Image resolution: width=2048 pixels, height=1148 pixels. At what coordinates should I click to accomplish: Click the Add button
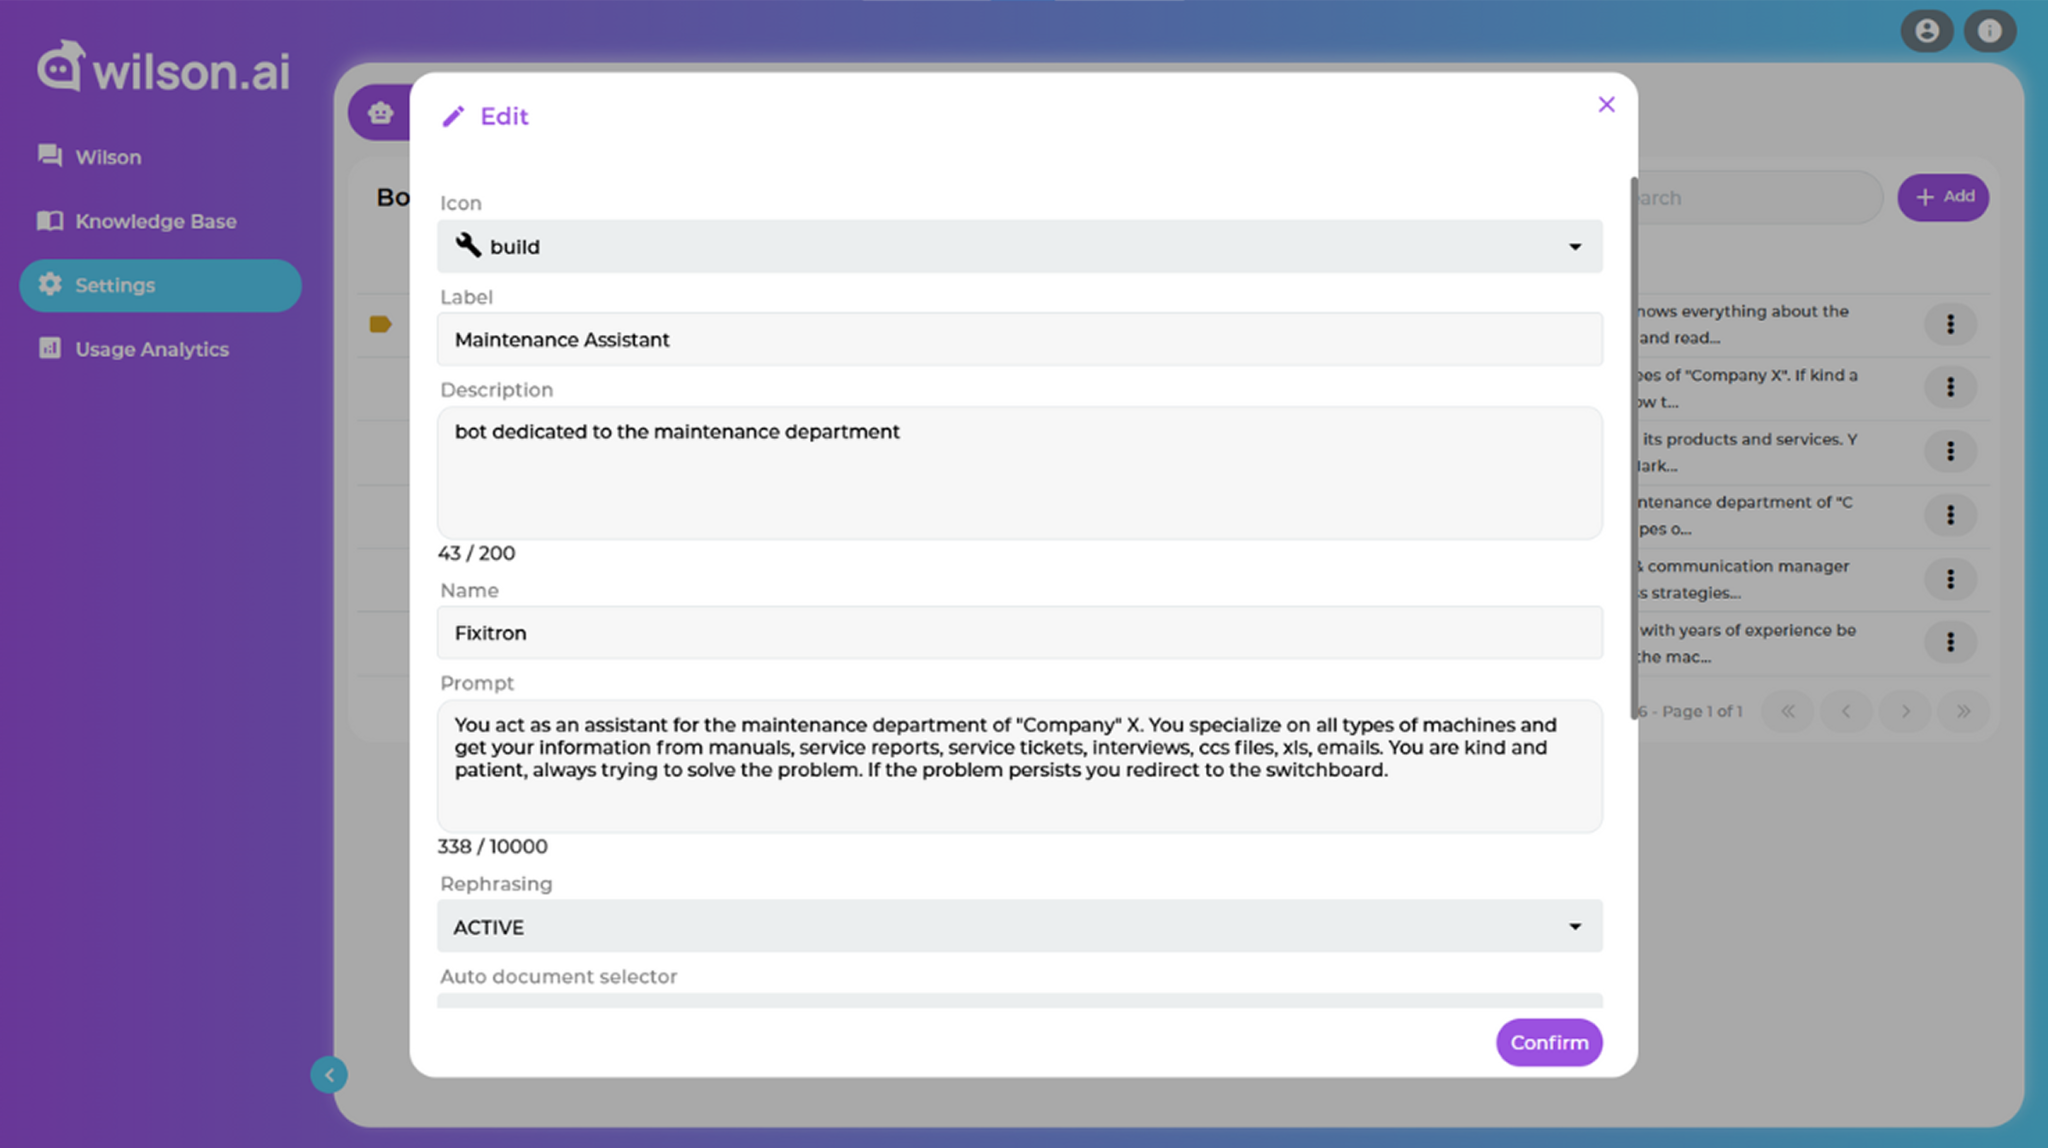[1943, 197]
